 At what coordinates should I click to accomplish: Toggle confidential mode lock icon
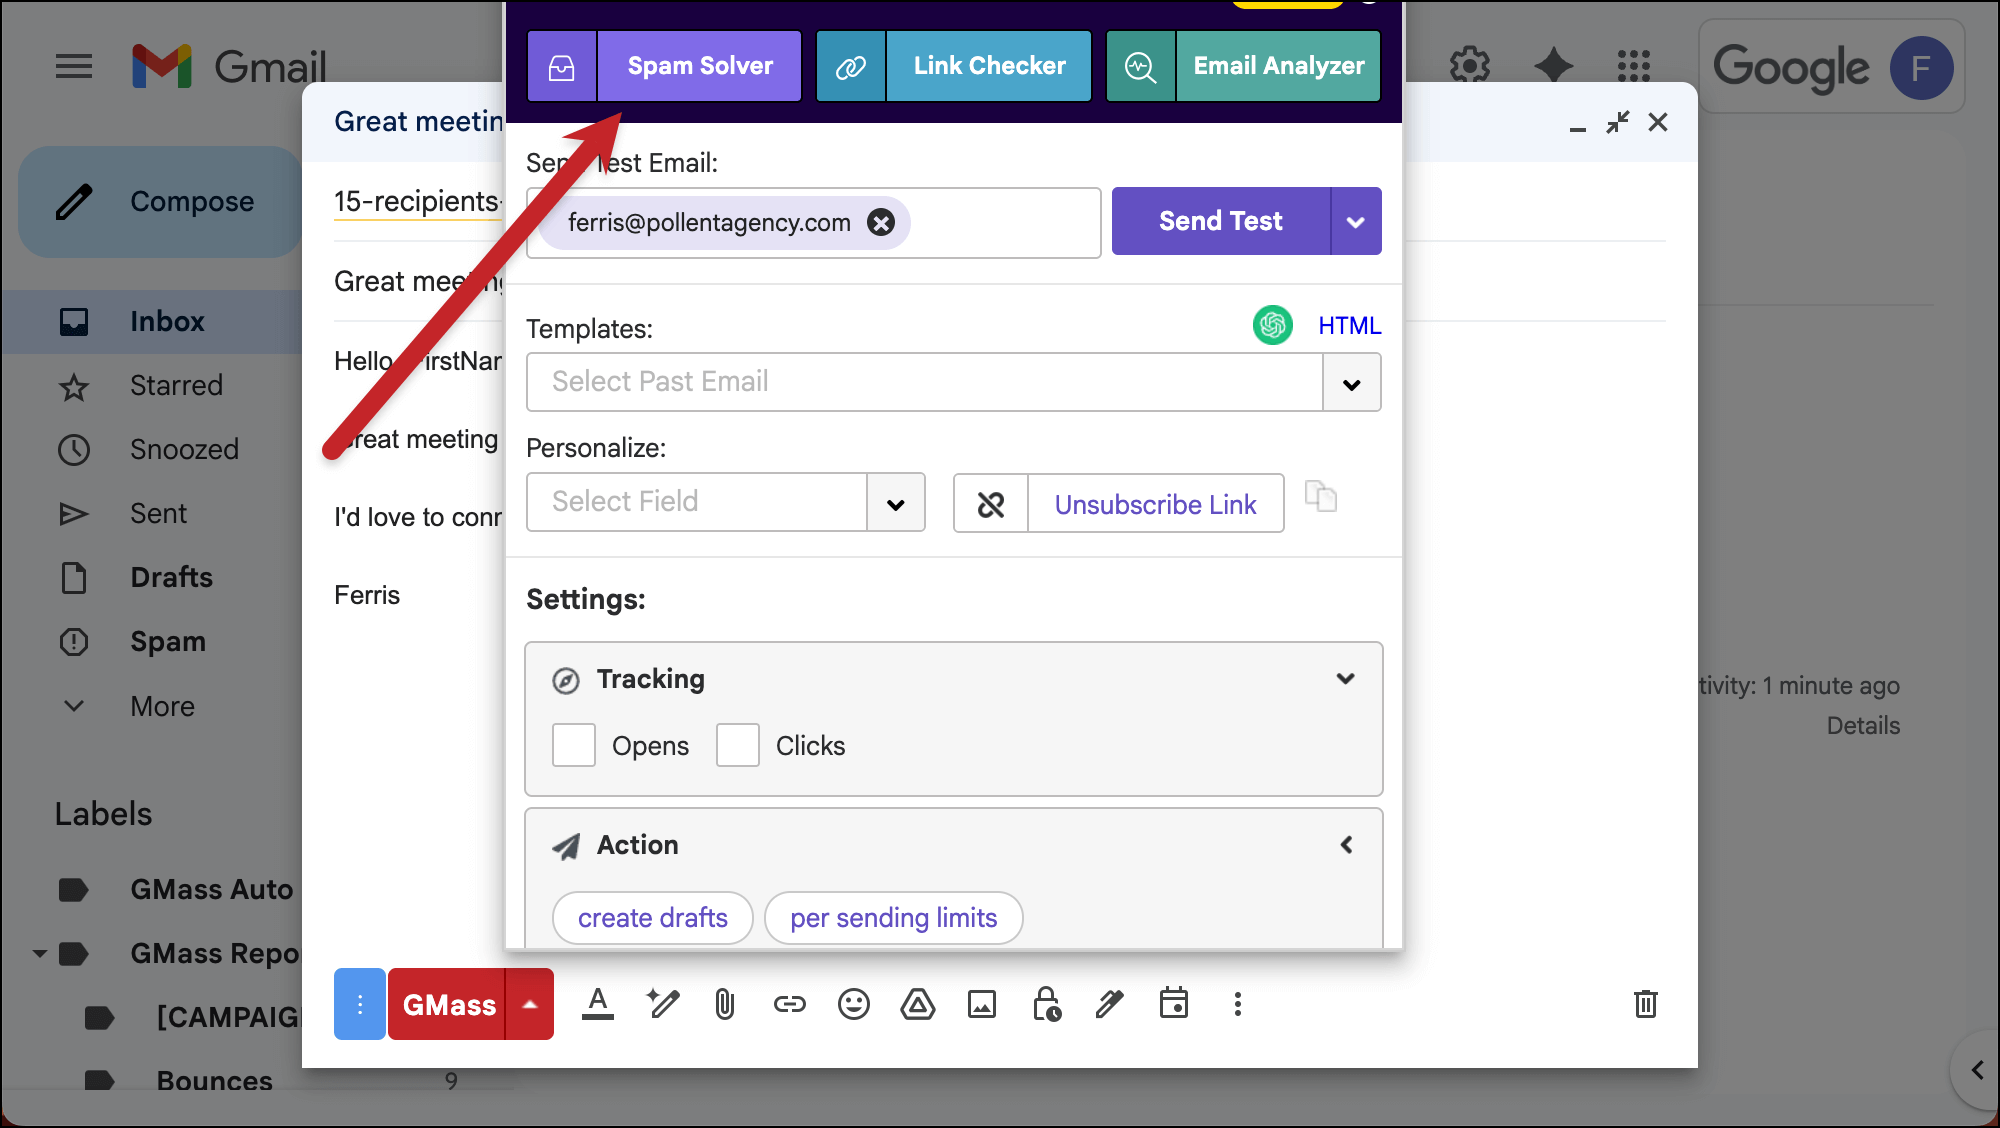tap(1046, 1004)
